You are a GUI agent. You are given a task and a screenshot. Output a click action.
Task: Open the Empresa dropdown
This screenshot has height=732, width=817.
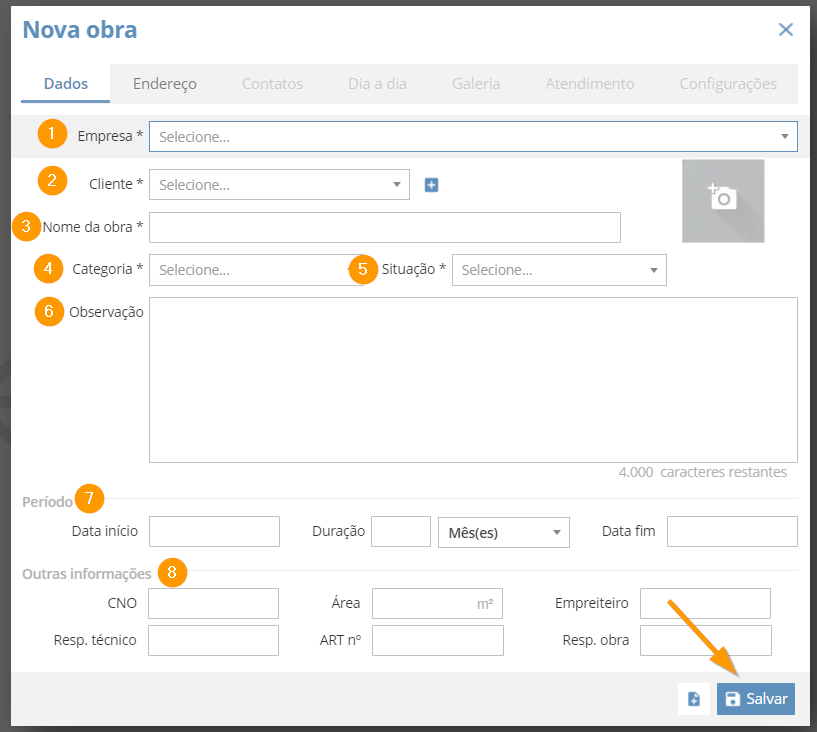tap(473, 137)
